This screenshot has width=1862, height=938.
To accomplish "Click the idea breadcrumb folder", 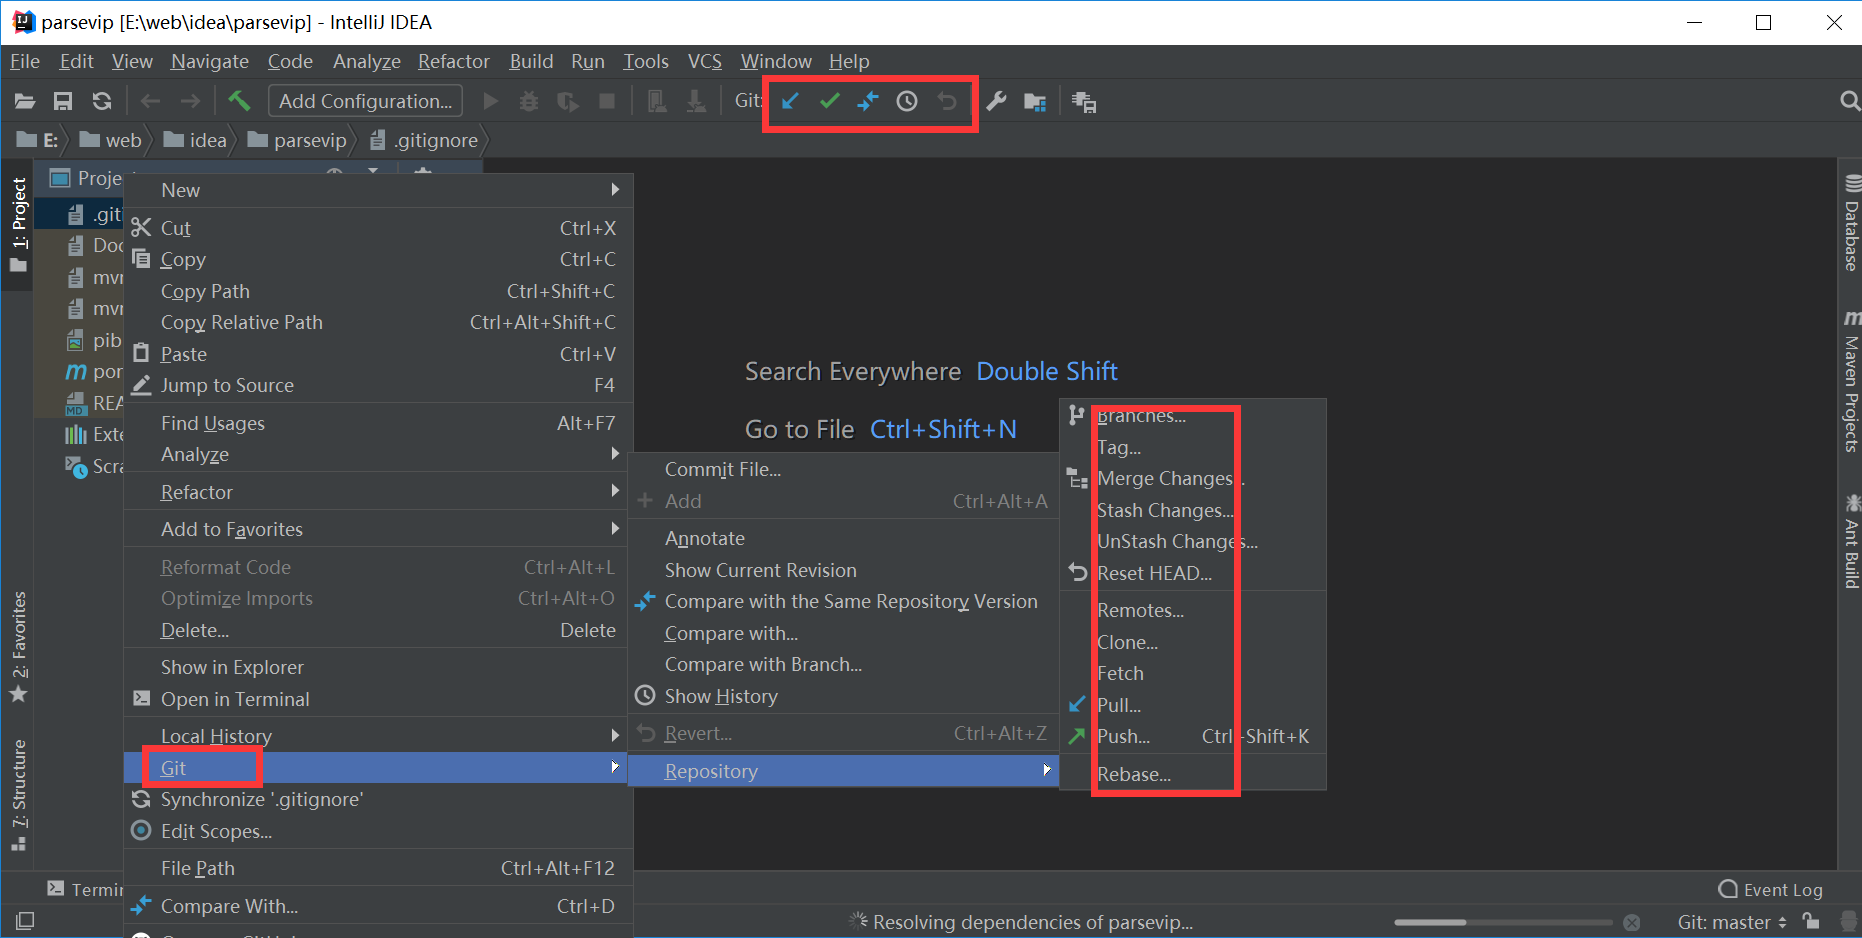I will [195, 140].
